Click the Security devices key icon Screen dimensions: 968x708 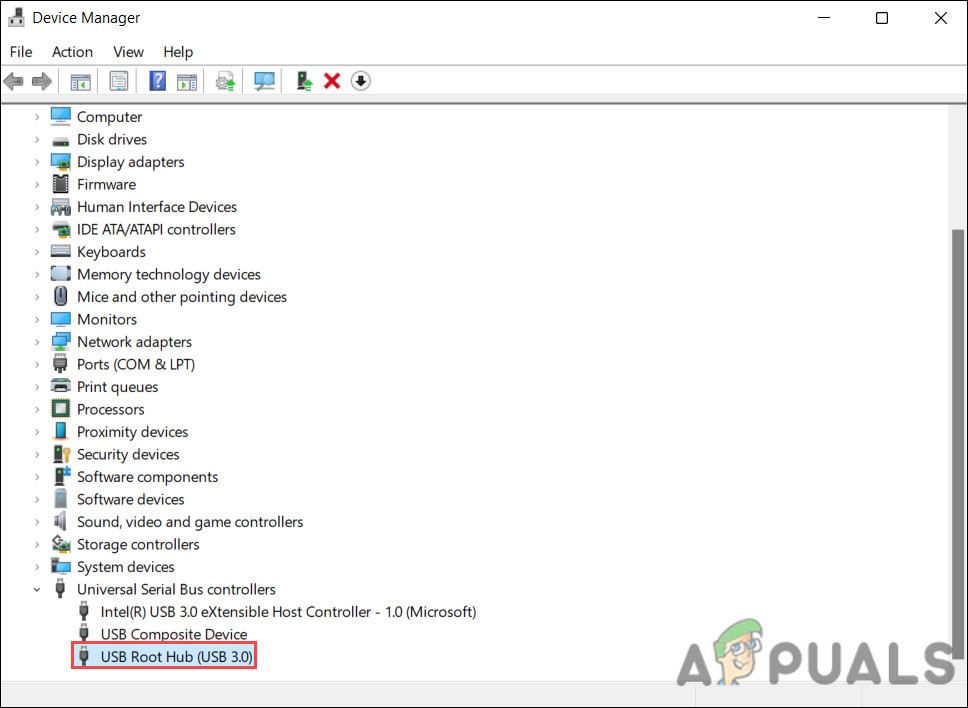[x=61, y=454]
